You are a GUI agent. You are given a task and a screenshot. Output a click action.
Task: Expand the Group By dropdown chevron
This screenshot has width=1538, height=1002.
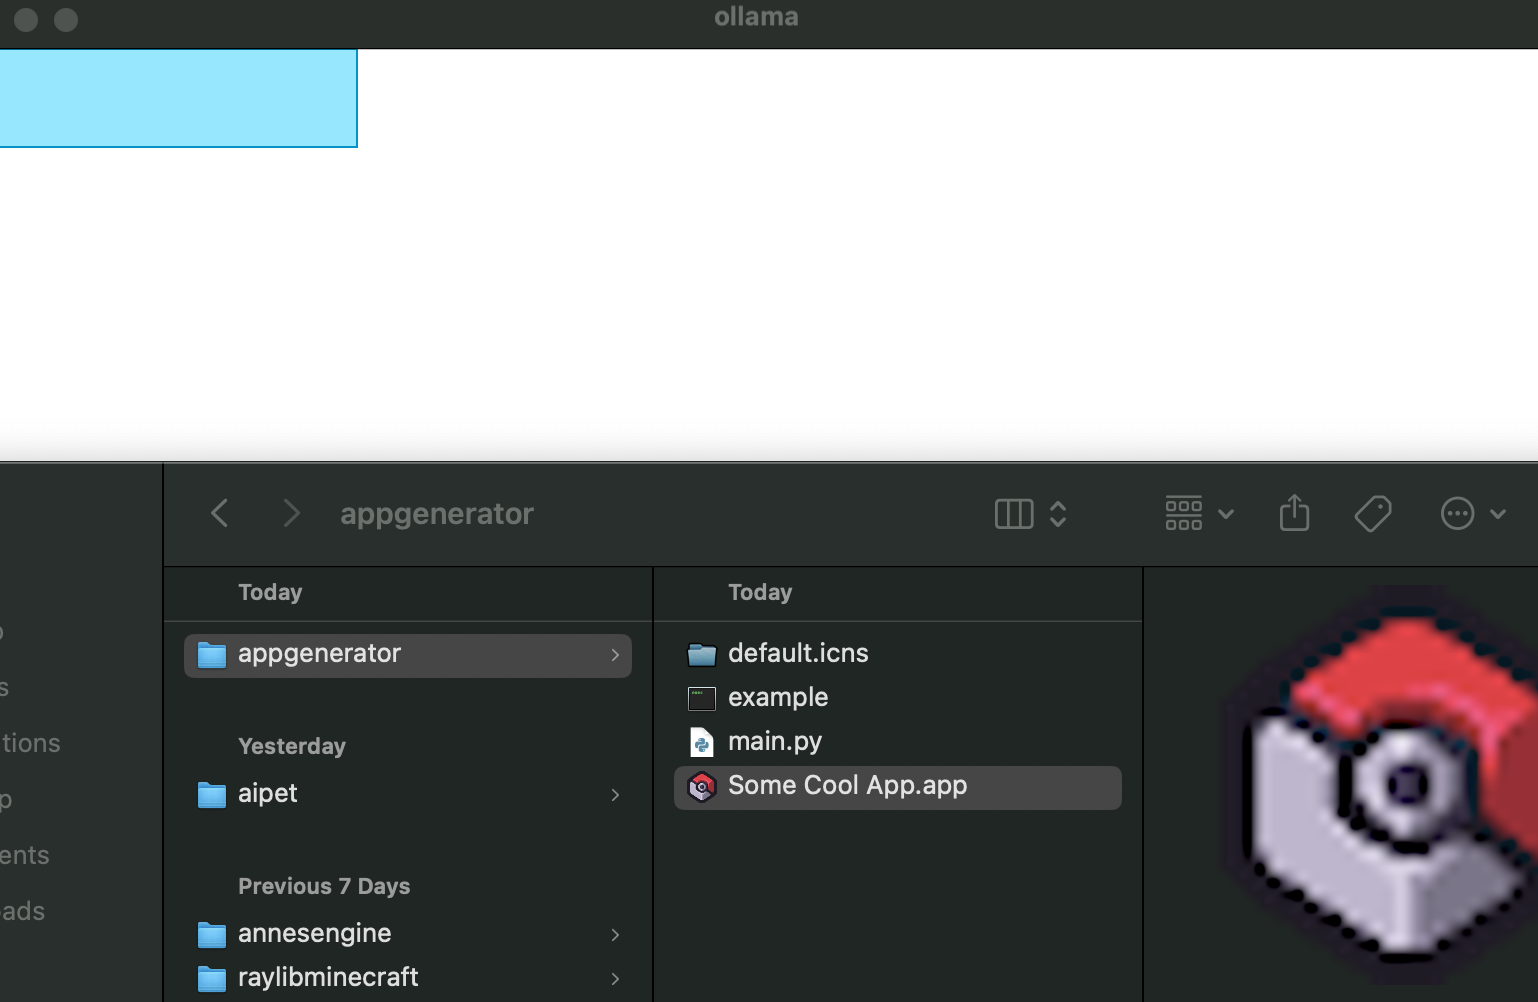tap(1226, 515)
